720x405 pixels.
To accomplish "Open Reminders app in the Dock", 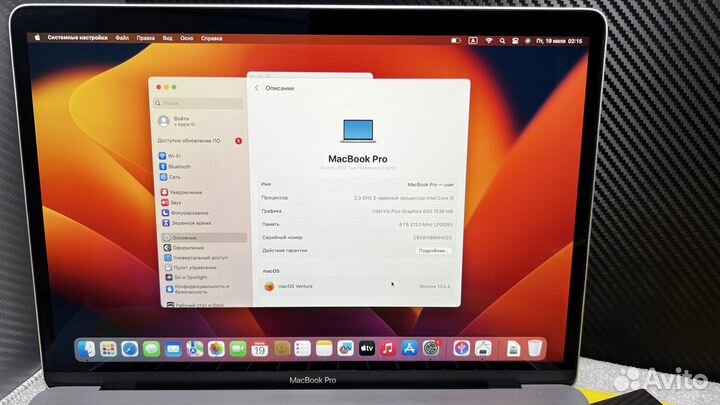I will (x=303, y=349).
